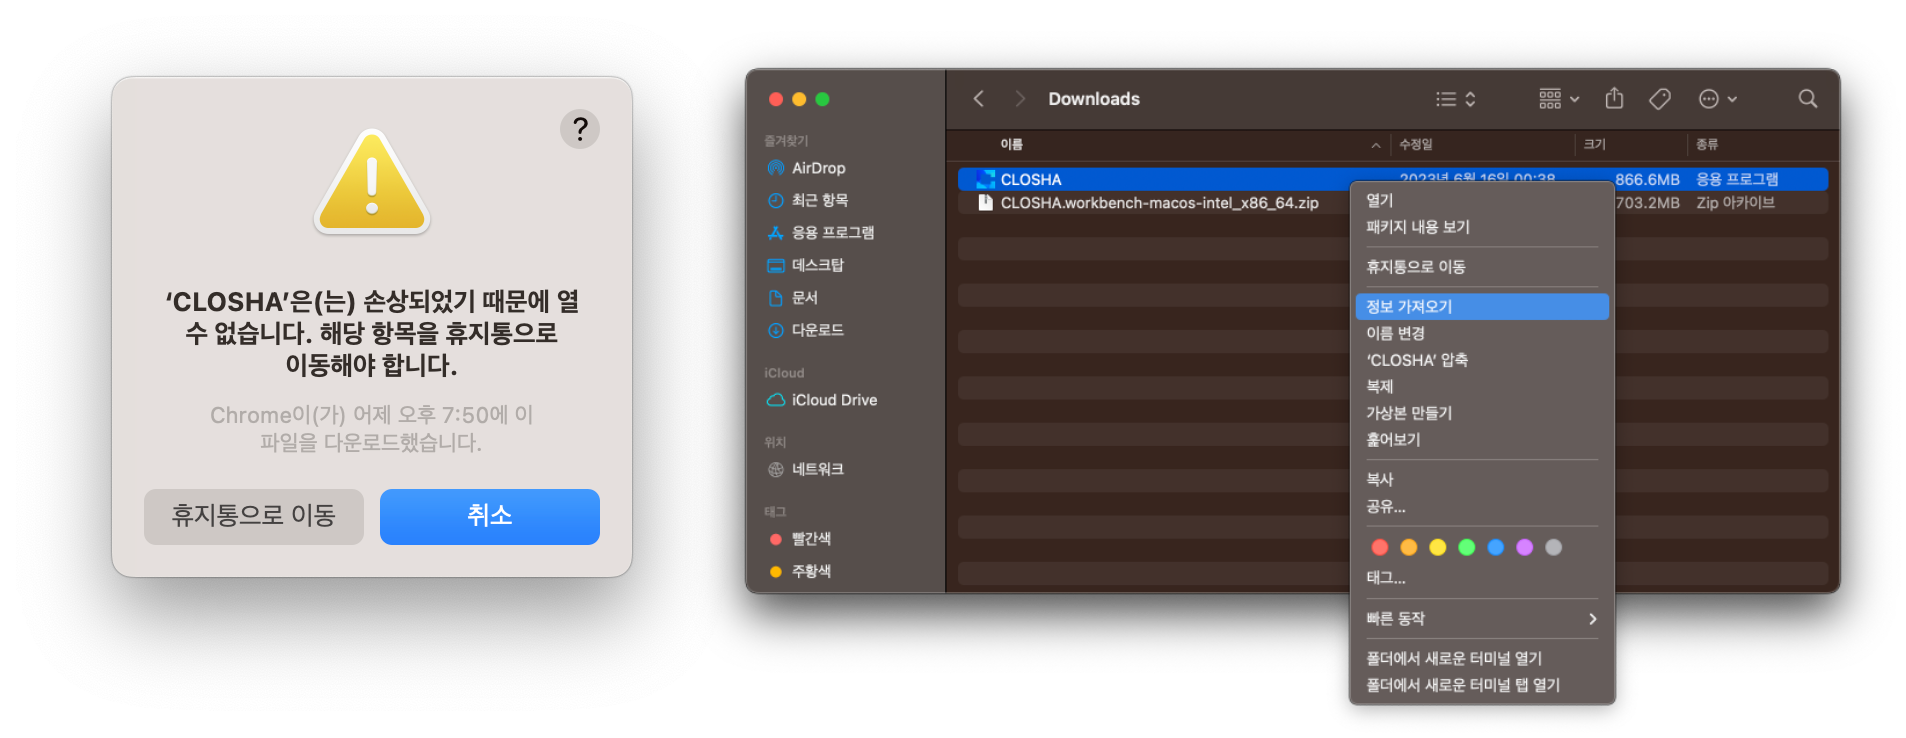Select '다운로드' in sidebar
Screen dimensions: 1906x738
point(805,330)
